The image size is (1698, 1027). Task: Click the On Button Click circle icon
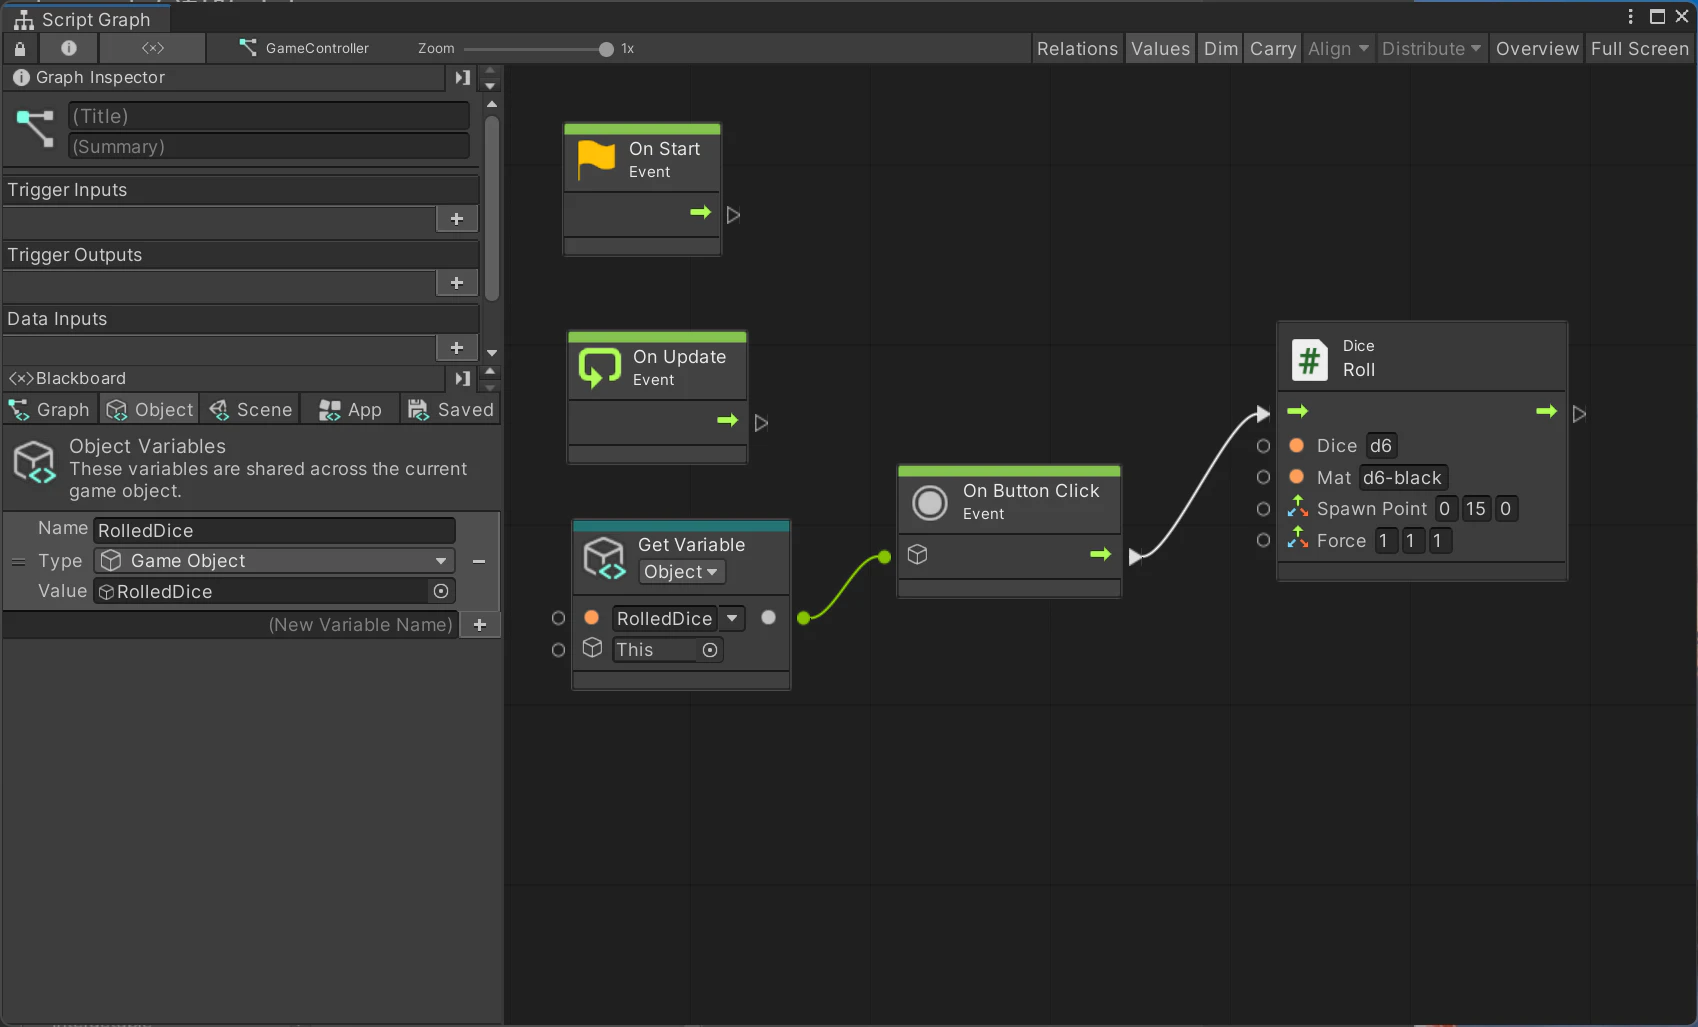point(930,503)
